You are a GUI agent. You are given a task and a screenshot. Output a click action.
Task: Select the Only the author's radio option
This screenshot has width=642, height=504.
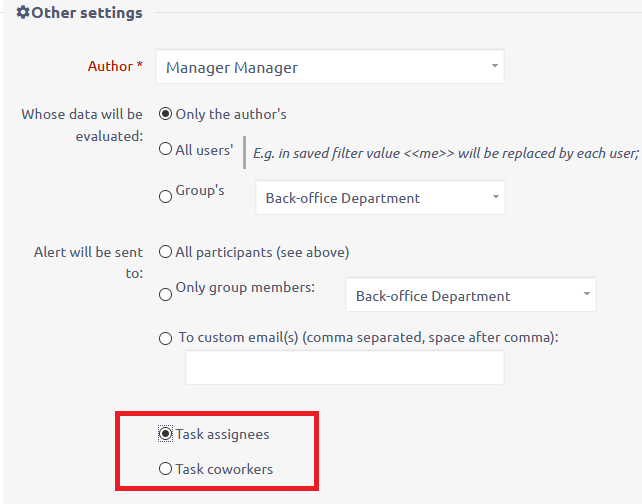coord(166,114)
